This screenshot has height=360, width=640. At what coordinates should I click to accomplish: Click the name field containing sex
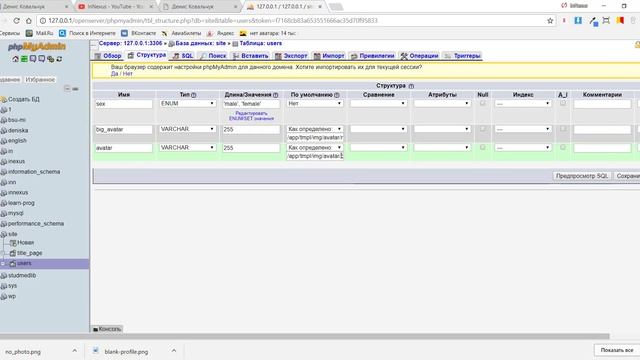coord(124,104)
